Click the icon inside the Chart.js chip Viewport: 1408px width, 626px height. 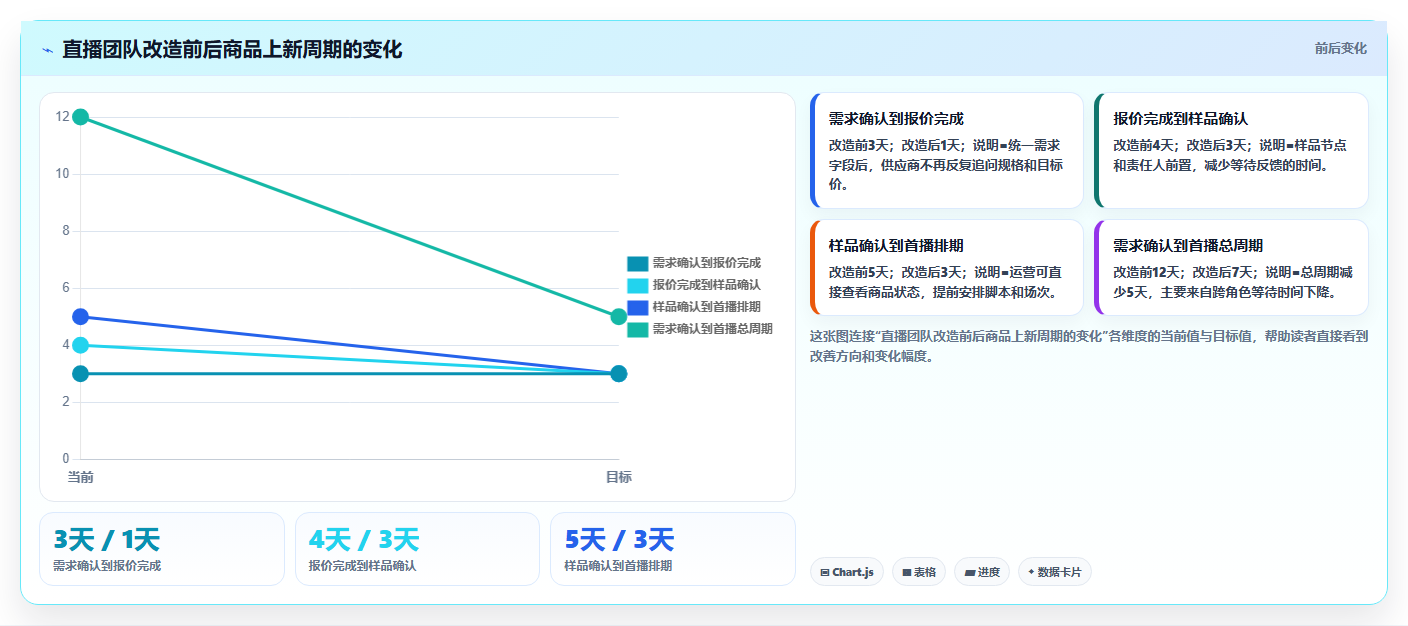click(x=825, y=573)
